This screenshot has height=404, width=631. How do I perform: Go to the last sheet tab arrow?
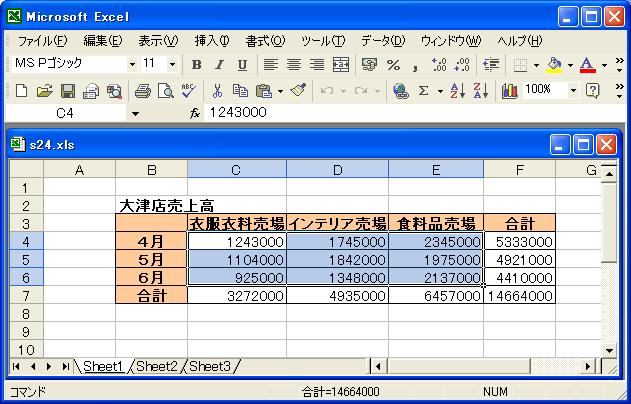point(65,366)
